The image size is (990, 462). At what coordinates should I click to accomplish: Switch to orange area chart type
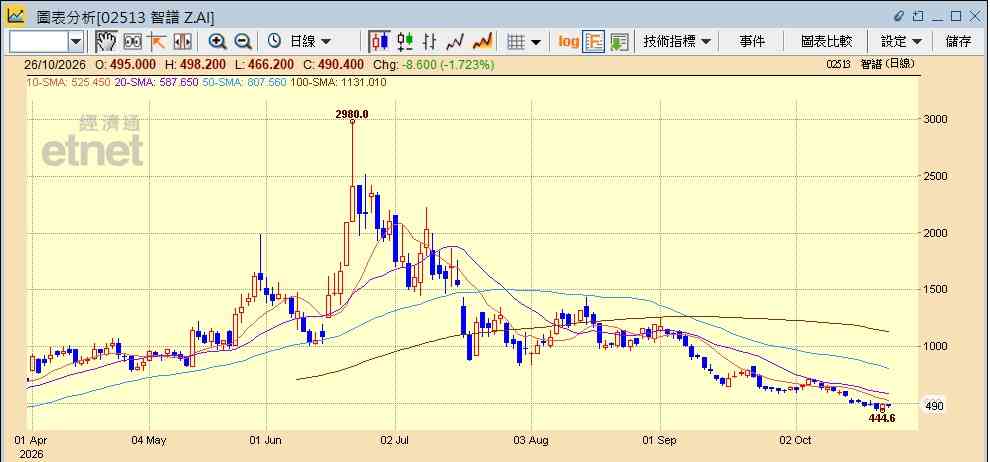[482, 42]
